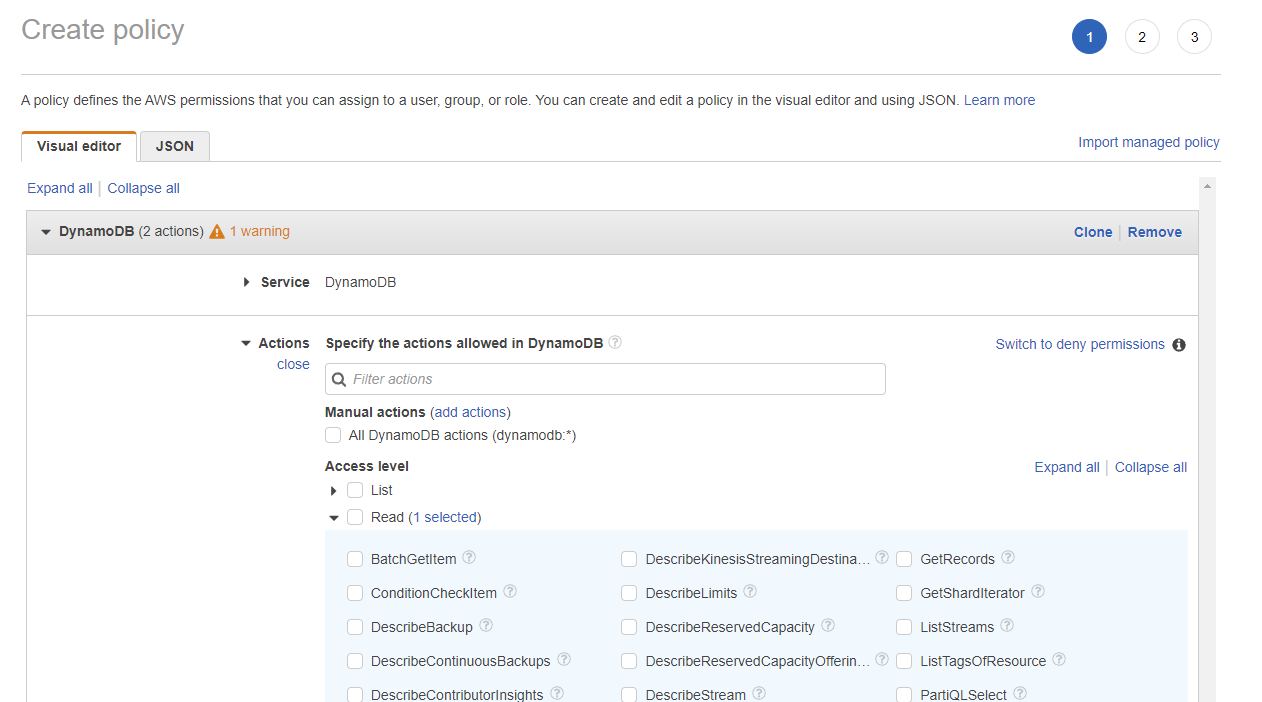Tick the DescribeContinuousBackups checkbox
Viewport: 1262px width, 702px height.
(x=355, y=661)
